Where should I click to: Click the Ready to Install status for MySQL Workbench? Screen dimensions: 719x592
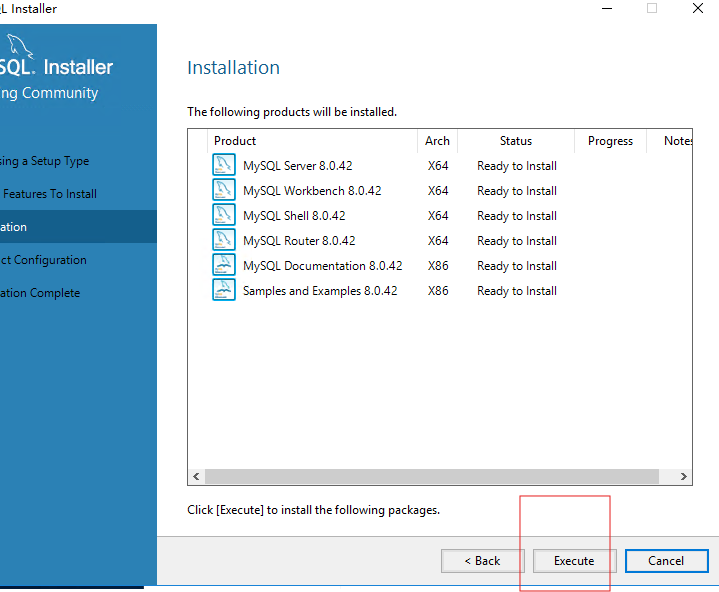click(517, 191)
